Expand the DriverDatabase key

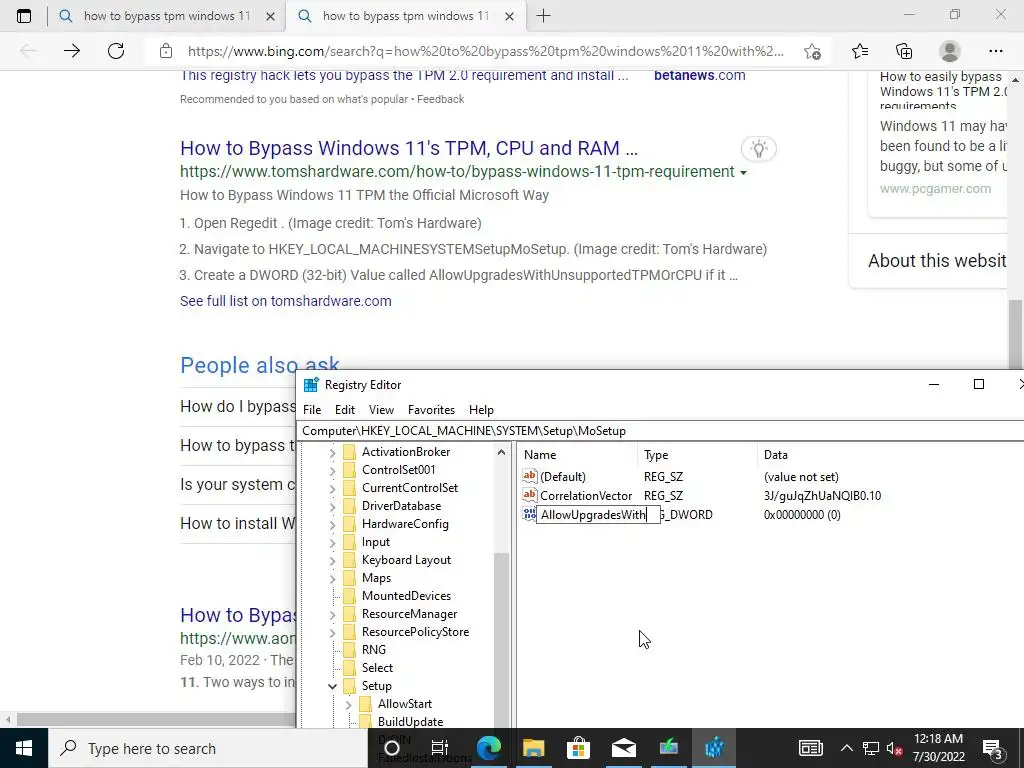(332, 506)
